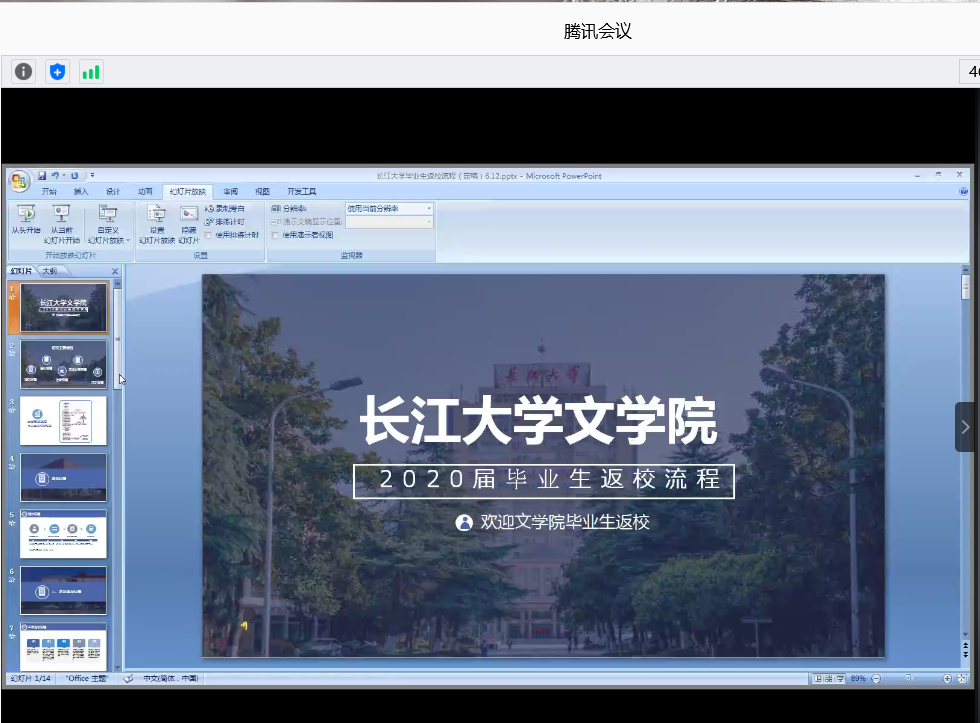The image size is (980, 723).
Task: Select slide 4 thumbnail in panel
Action: 63,478
